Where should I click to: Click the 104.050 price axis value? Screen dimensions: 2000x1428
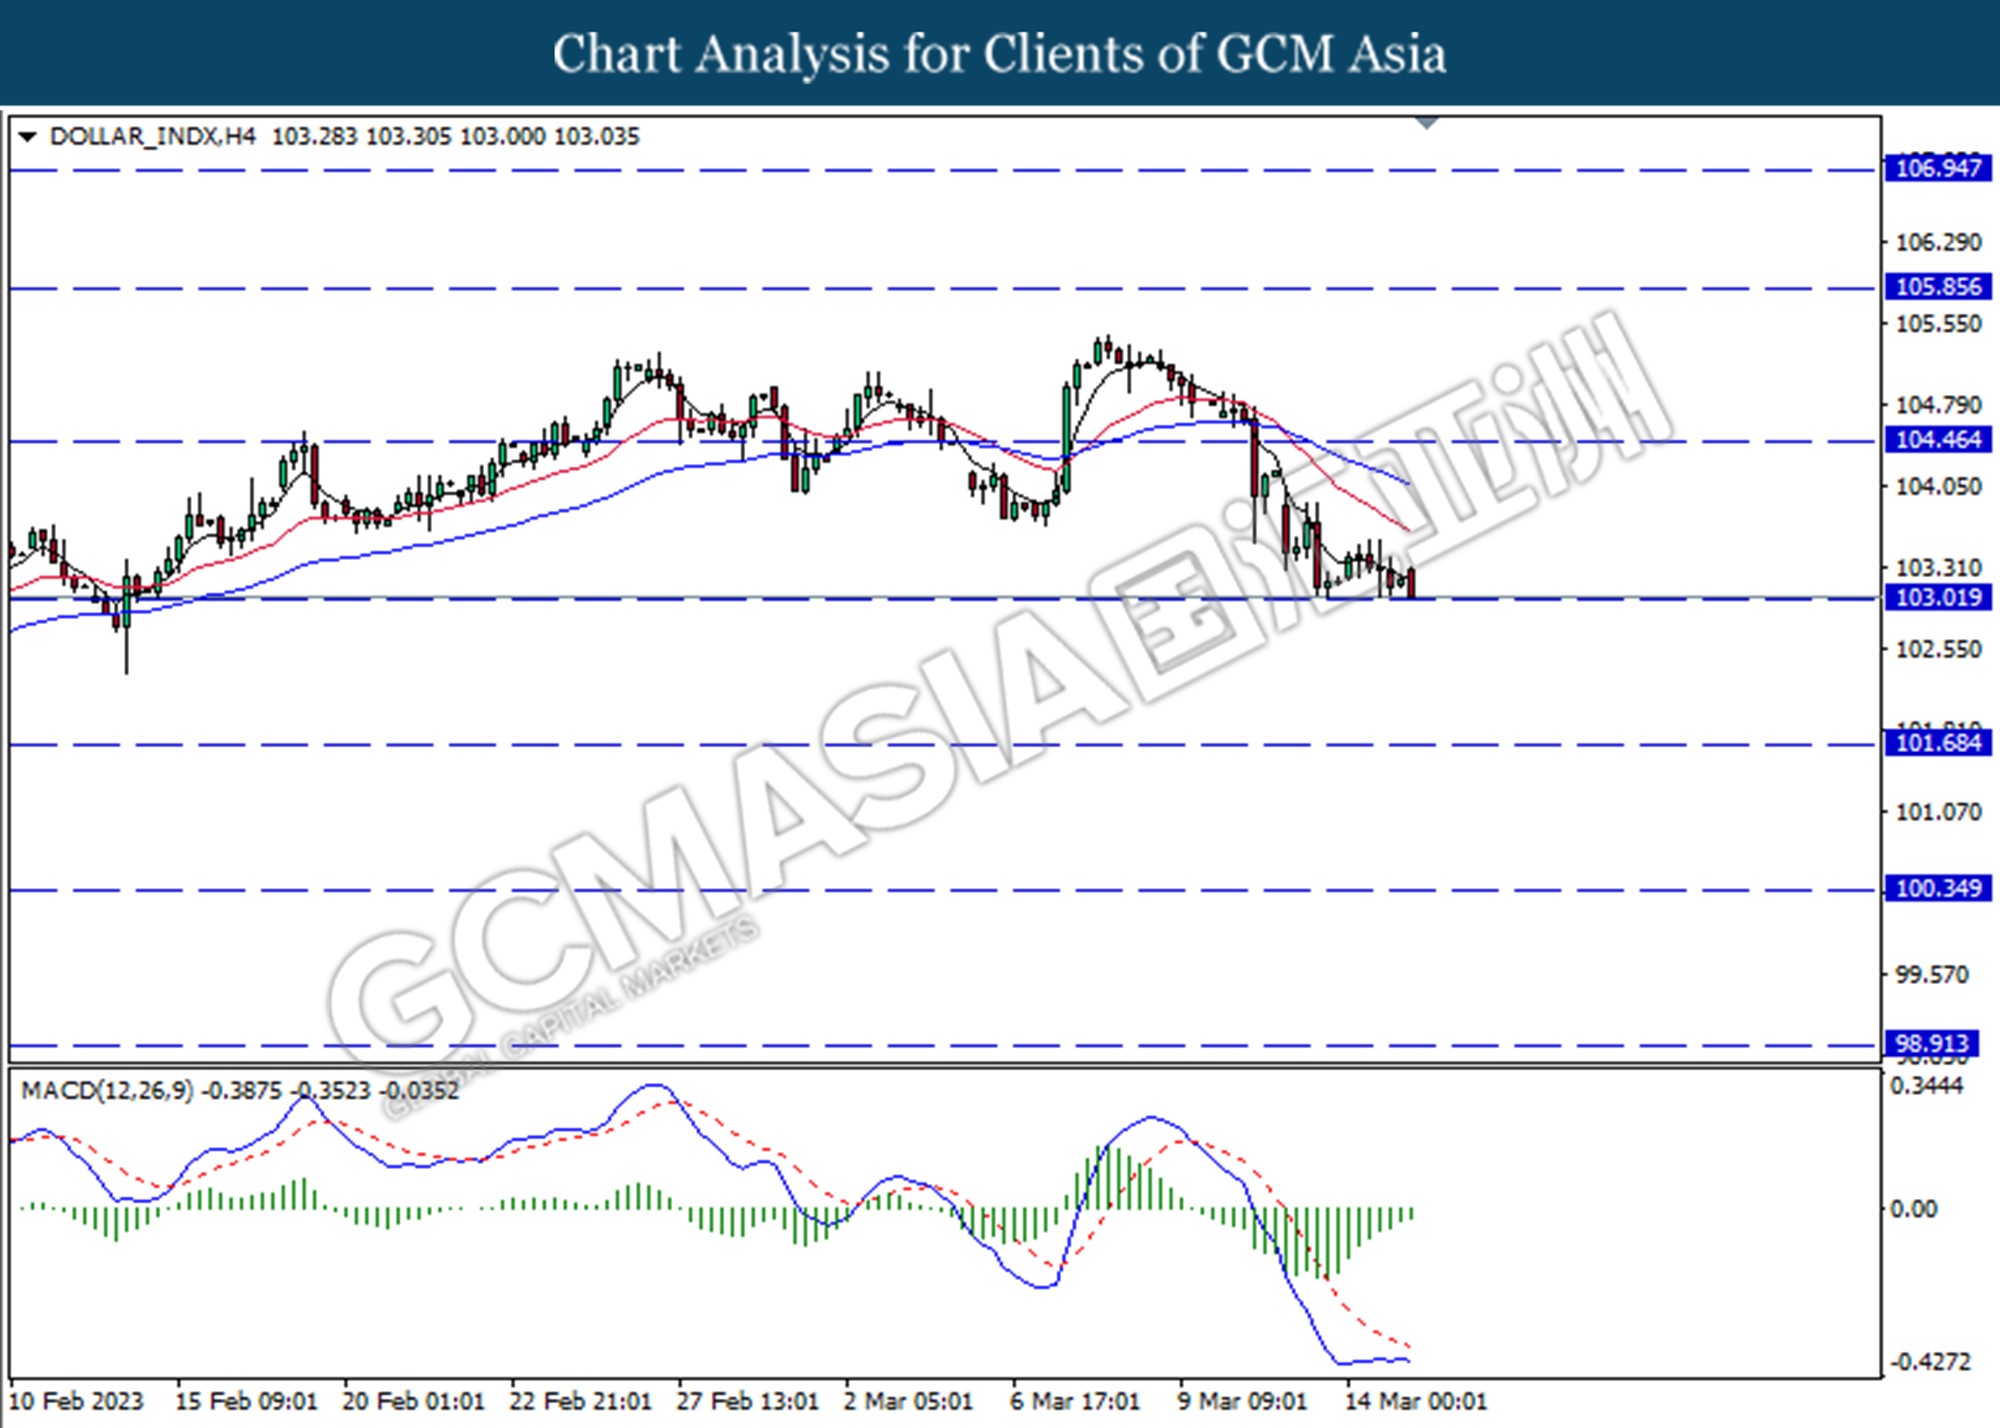pyautogui.click(x=1938, y=486)
